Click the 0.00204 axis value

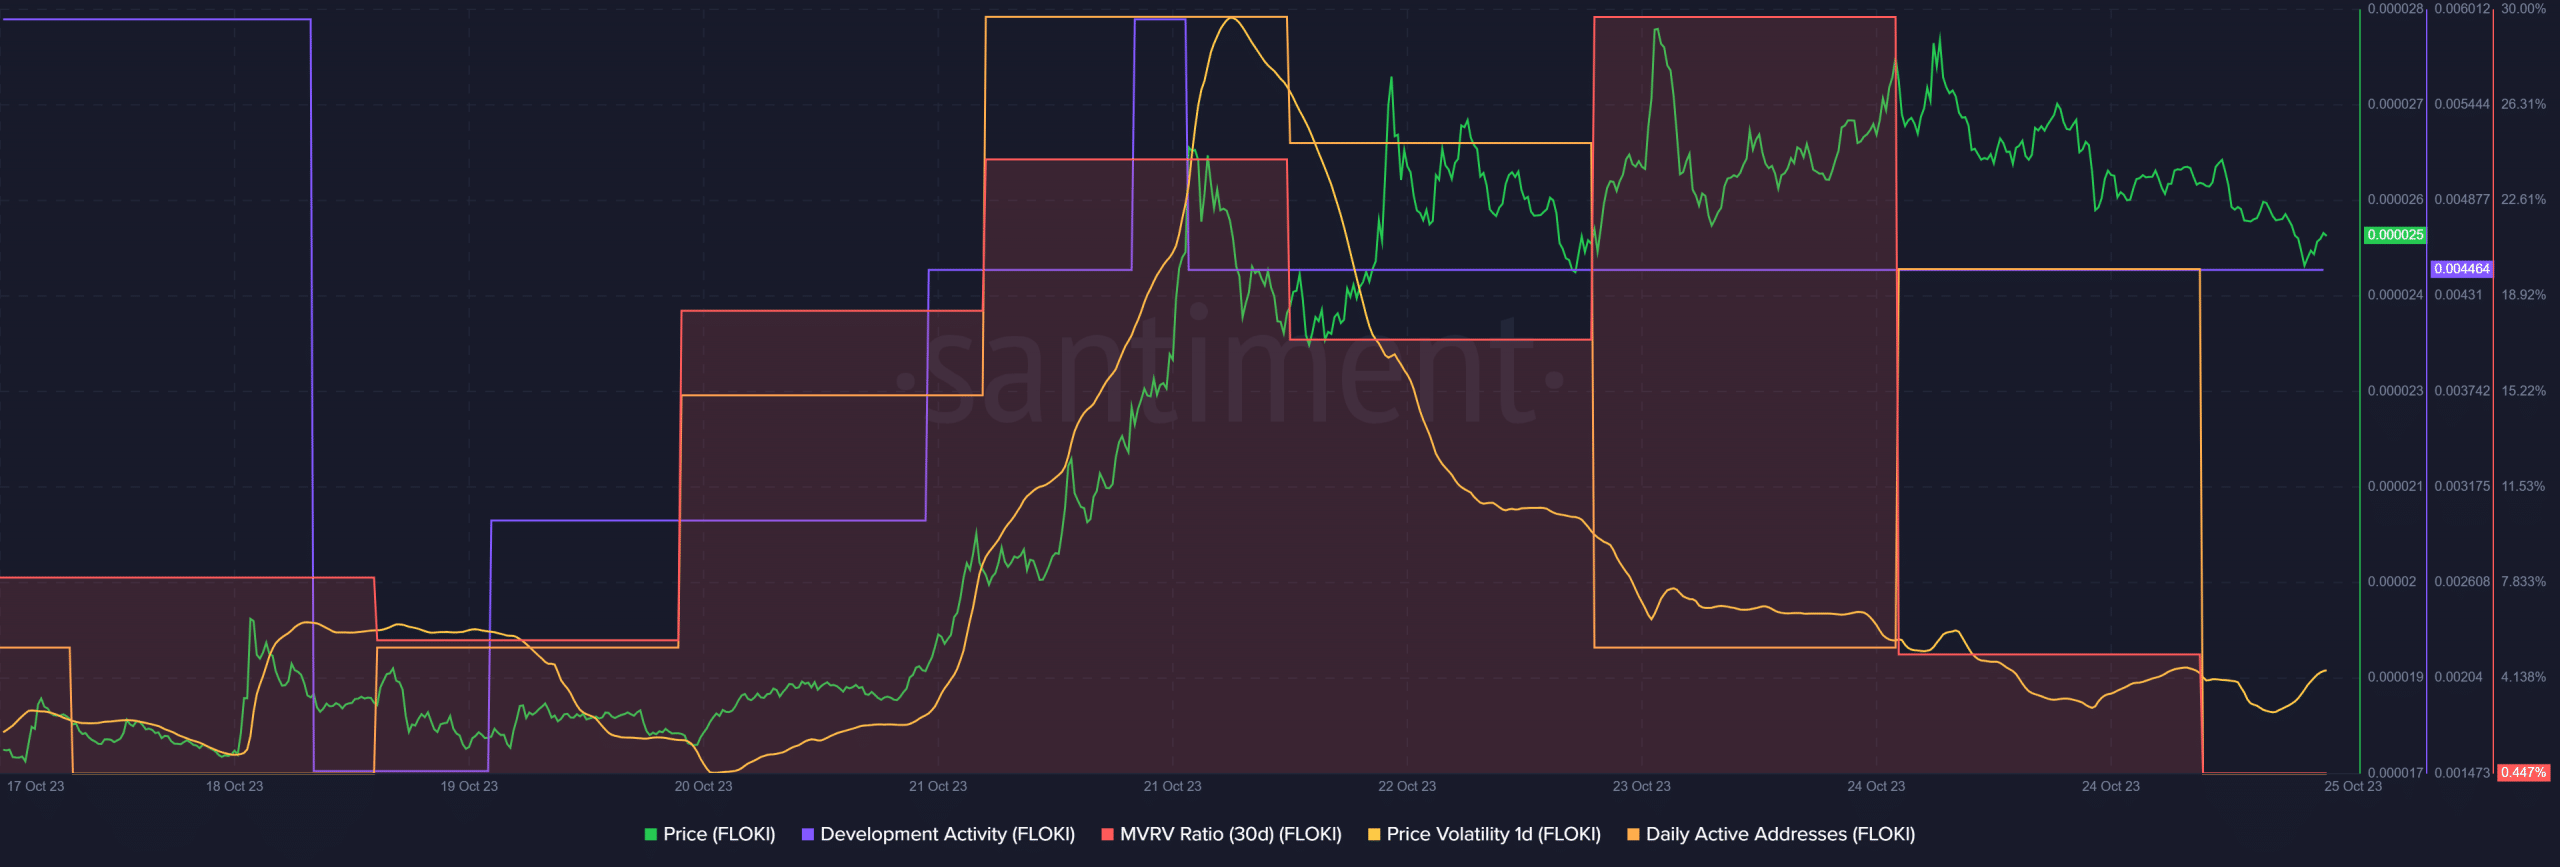(2458, 677)
